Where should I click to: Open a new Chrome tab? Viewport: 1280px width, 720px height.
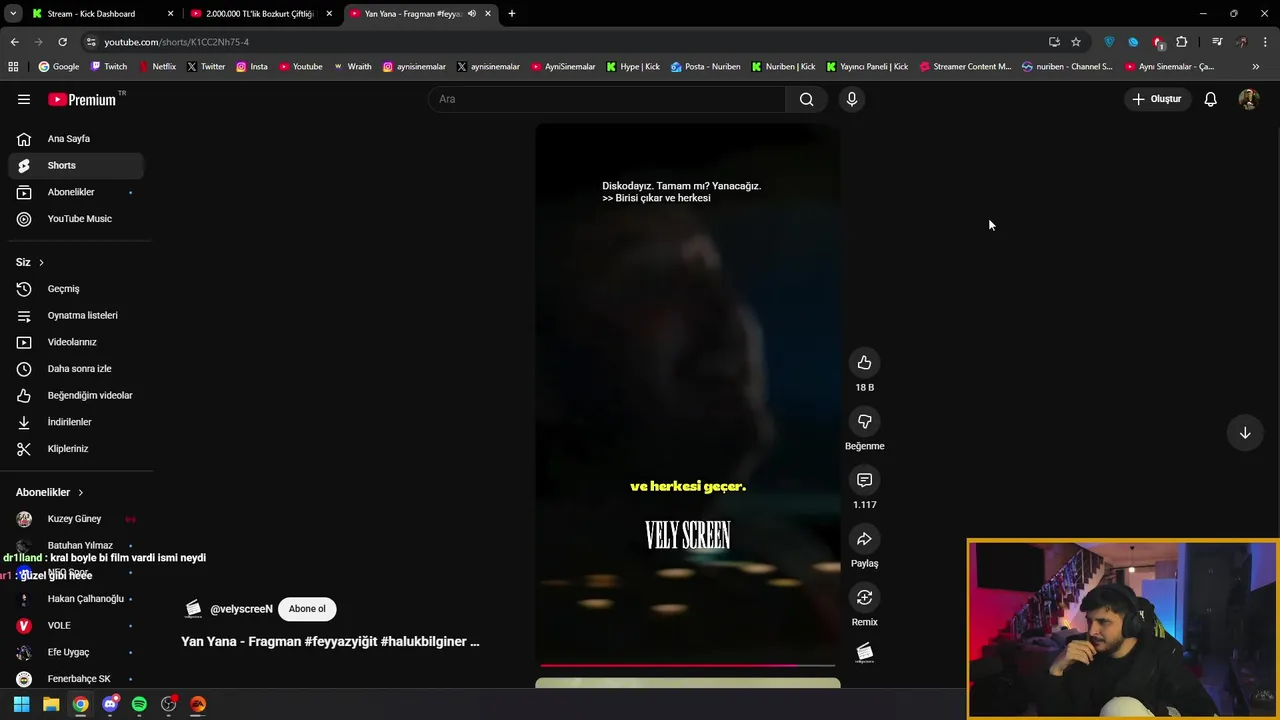pyautogui.click(x=512, y=14)
